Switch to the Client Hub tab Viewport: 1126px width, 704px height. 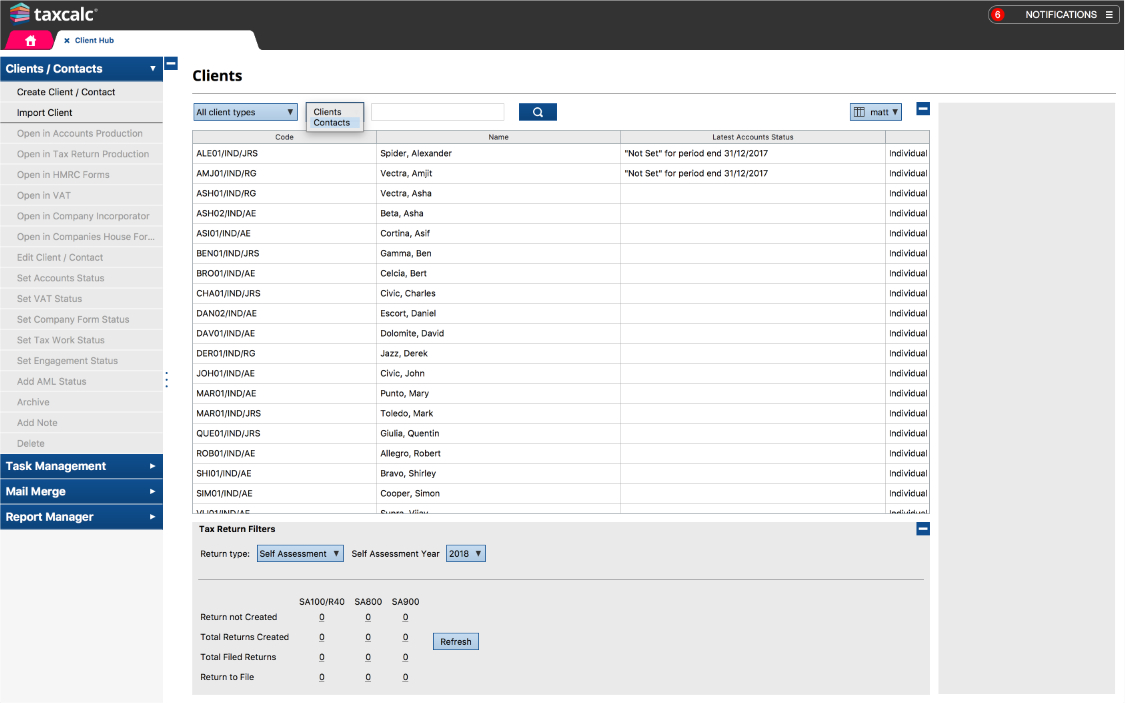click(93, 41)
